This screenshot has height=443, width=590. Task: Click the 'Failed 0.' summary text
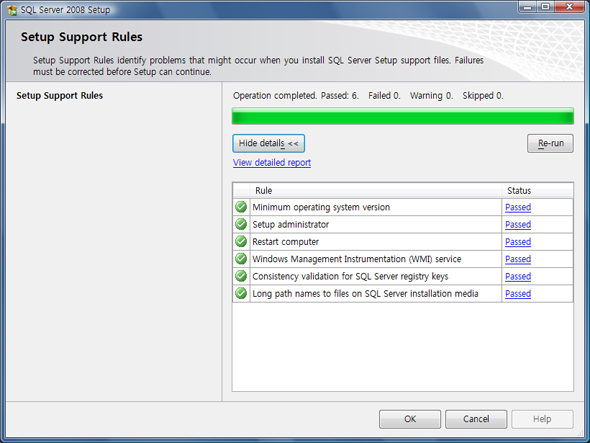point(384,96)
